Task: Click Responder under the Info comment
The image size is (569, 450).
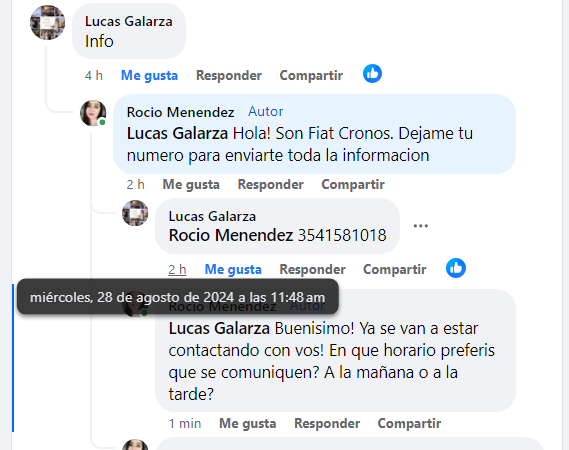Action: click(229, 75)
